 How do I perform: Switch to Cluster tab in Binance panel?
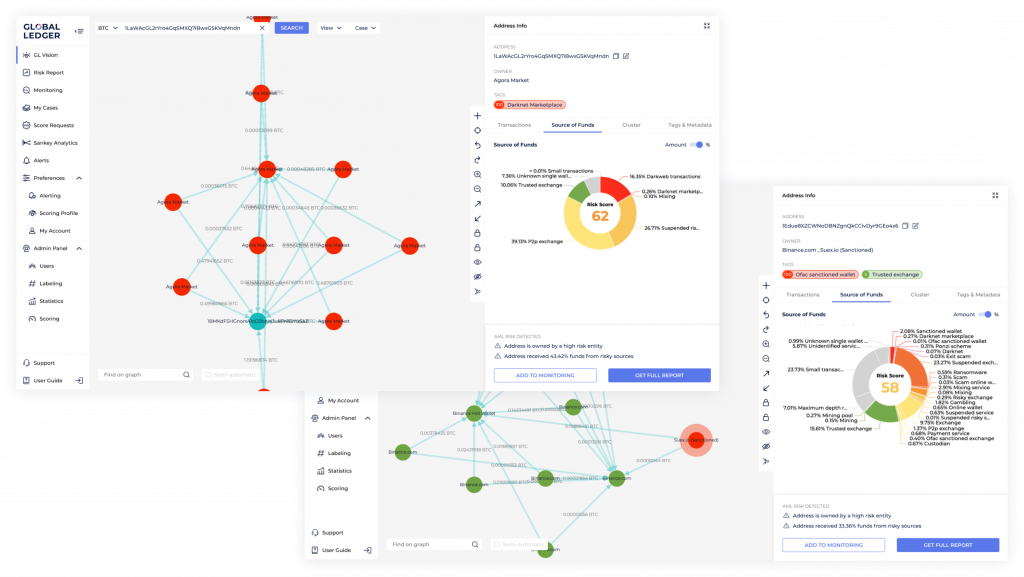point(920,295)
